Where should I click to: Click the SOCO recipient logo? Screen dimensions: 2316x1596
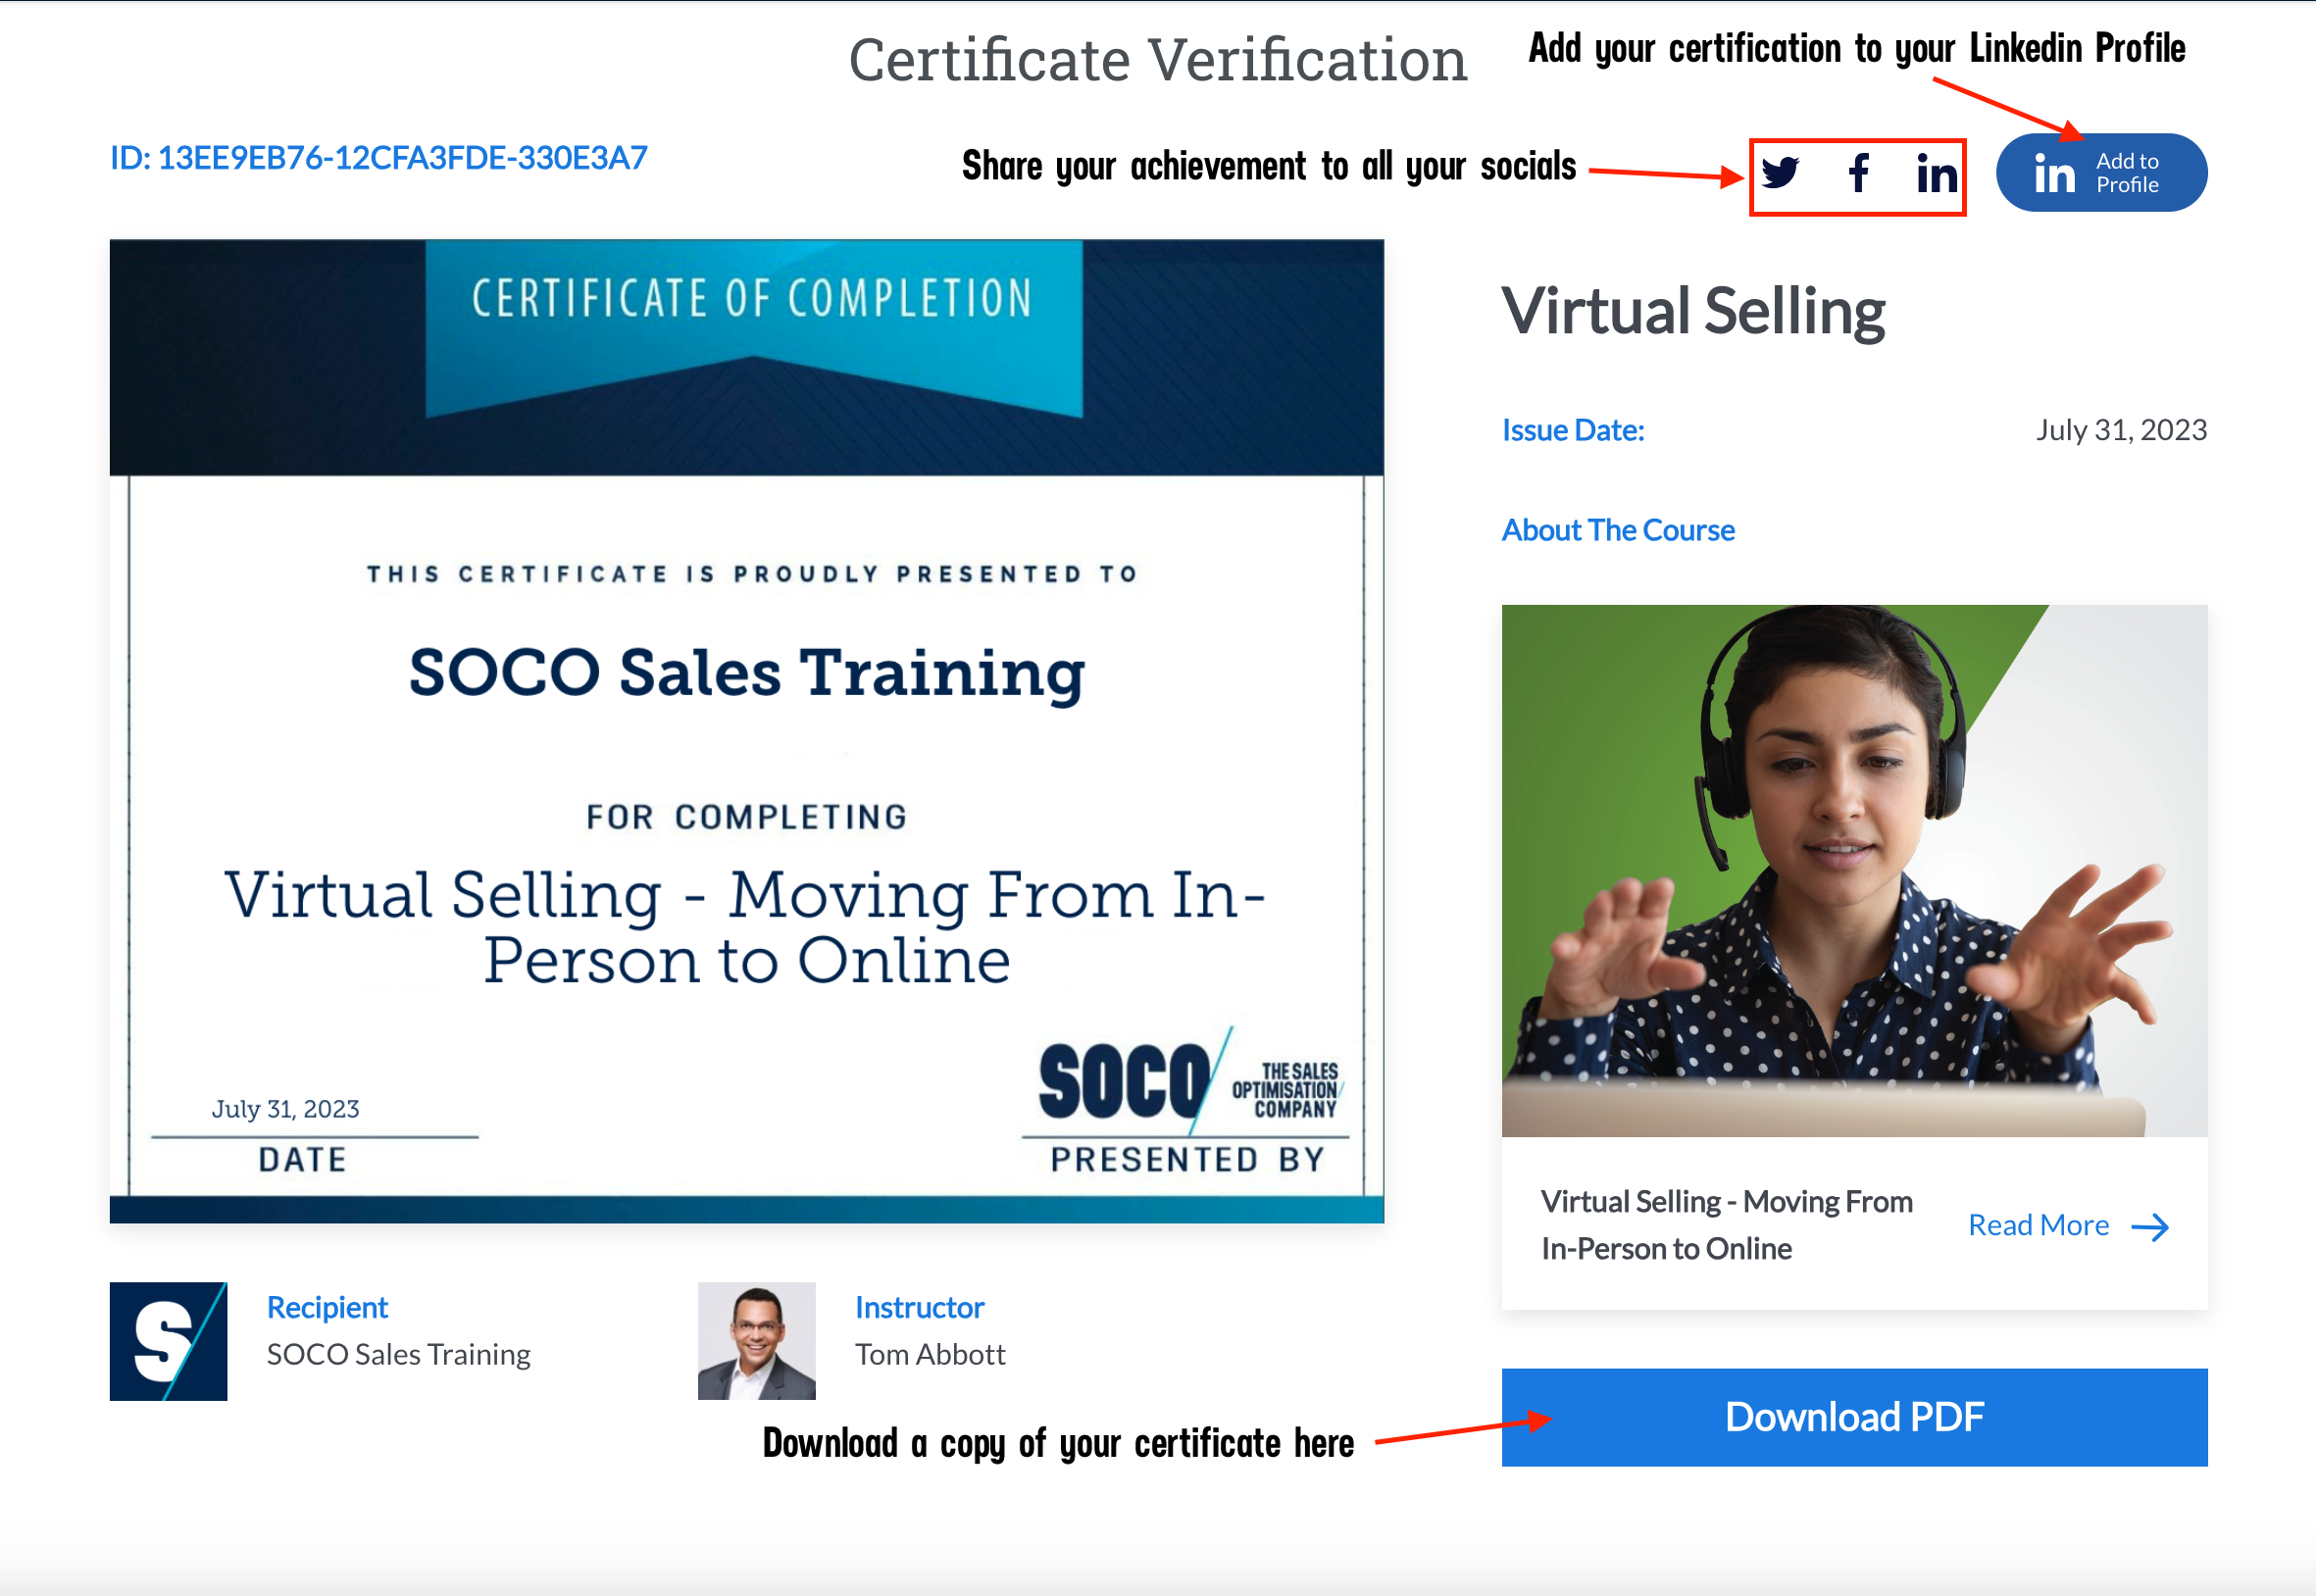coord(168,1341)
